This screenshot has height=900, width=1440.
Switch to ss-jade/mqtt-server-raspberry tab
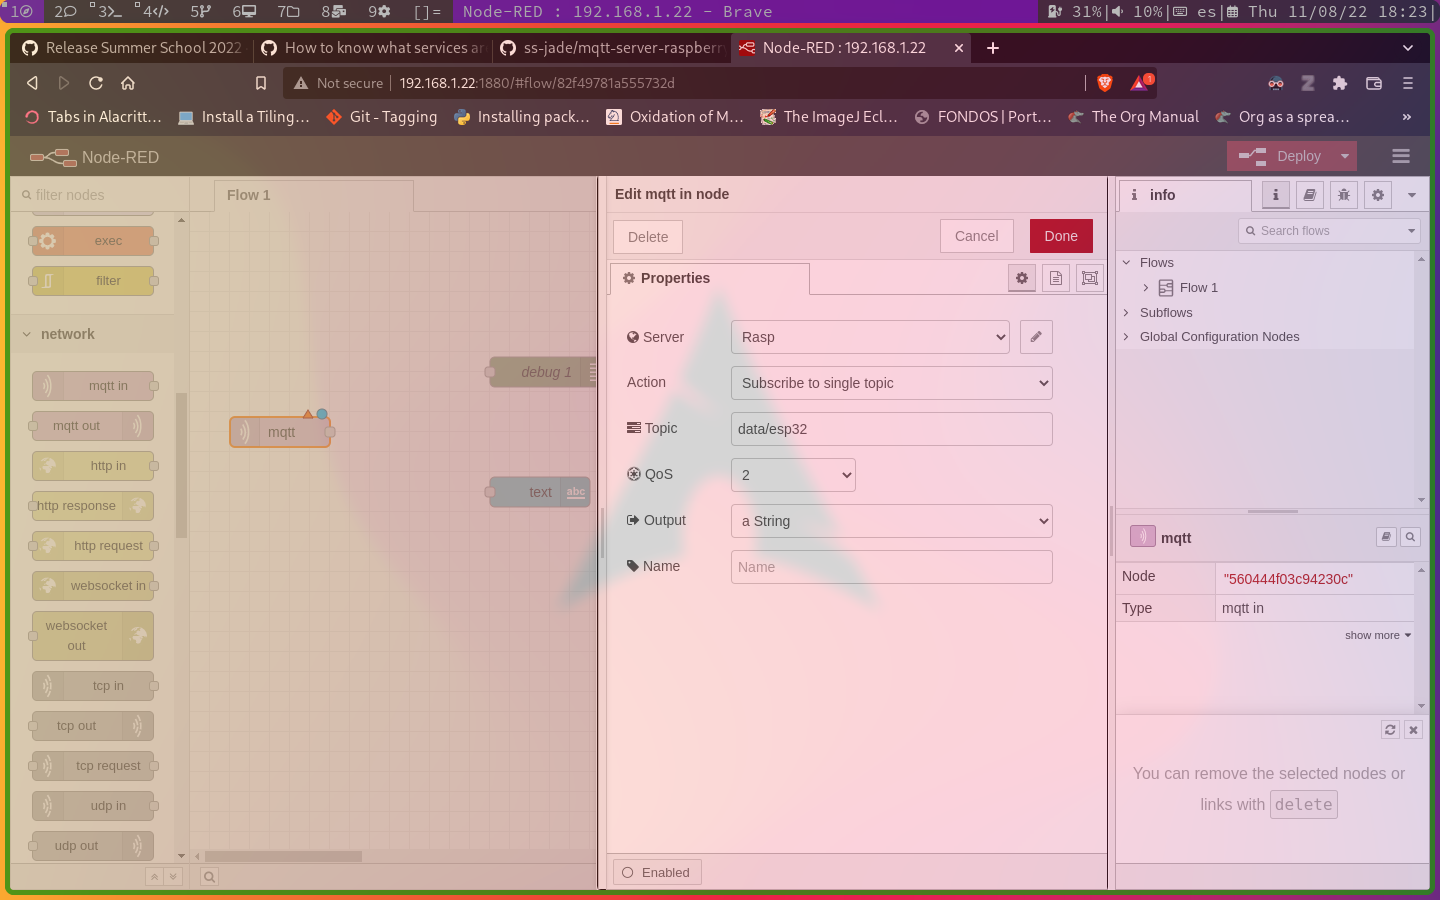(x=611, y=48)
